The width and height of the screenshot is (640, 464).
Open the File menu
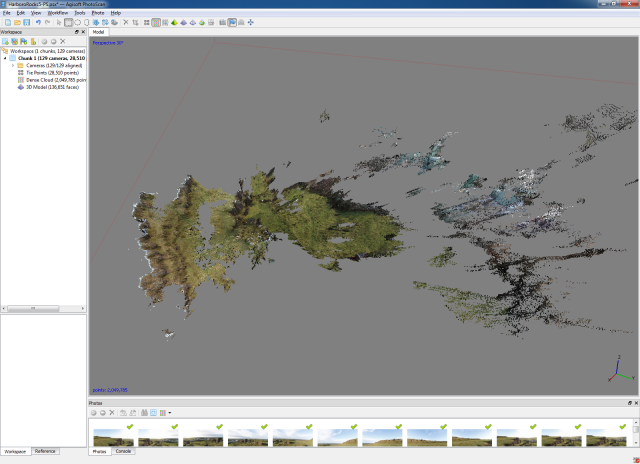(x=7, y=13)
